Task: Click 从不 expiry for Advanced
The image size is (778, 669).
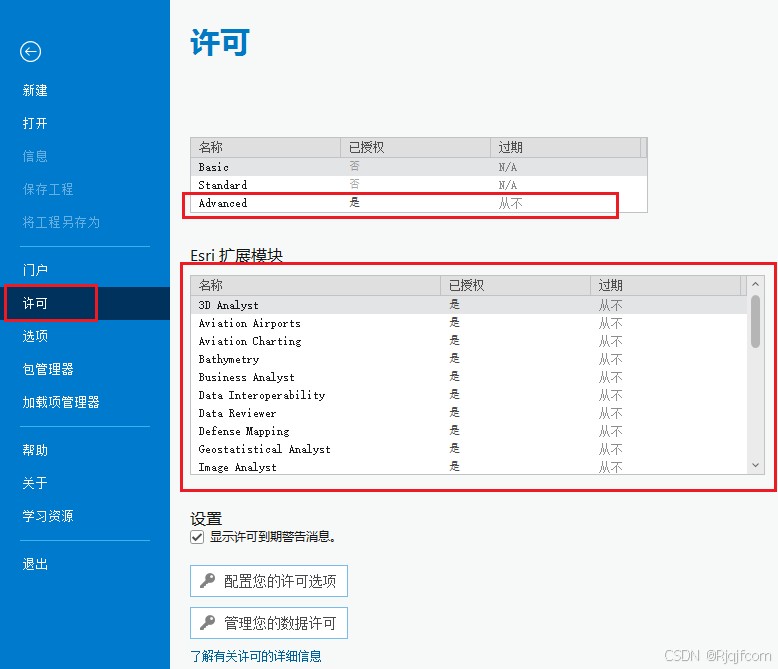Action: coord(511,203)
